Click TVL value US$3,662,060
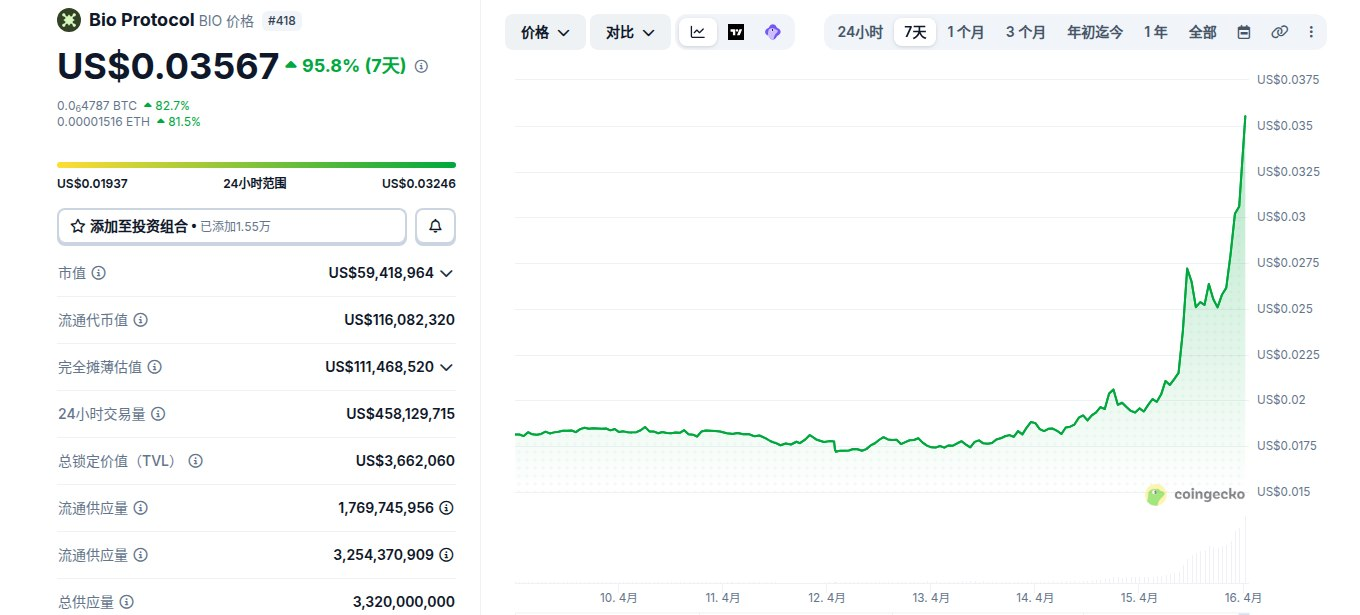 click(x=406, y=461)
